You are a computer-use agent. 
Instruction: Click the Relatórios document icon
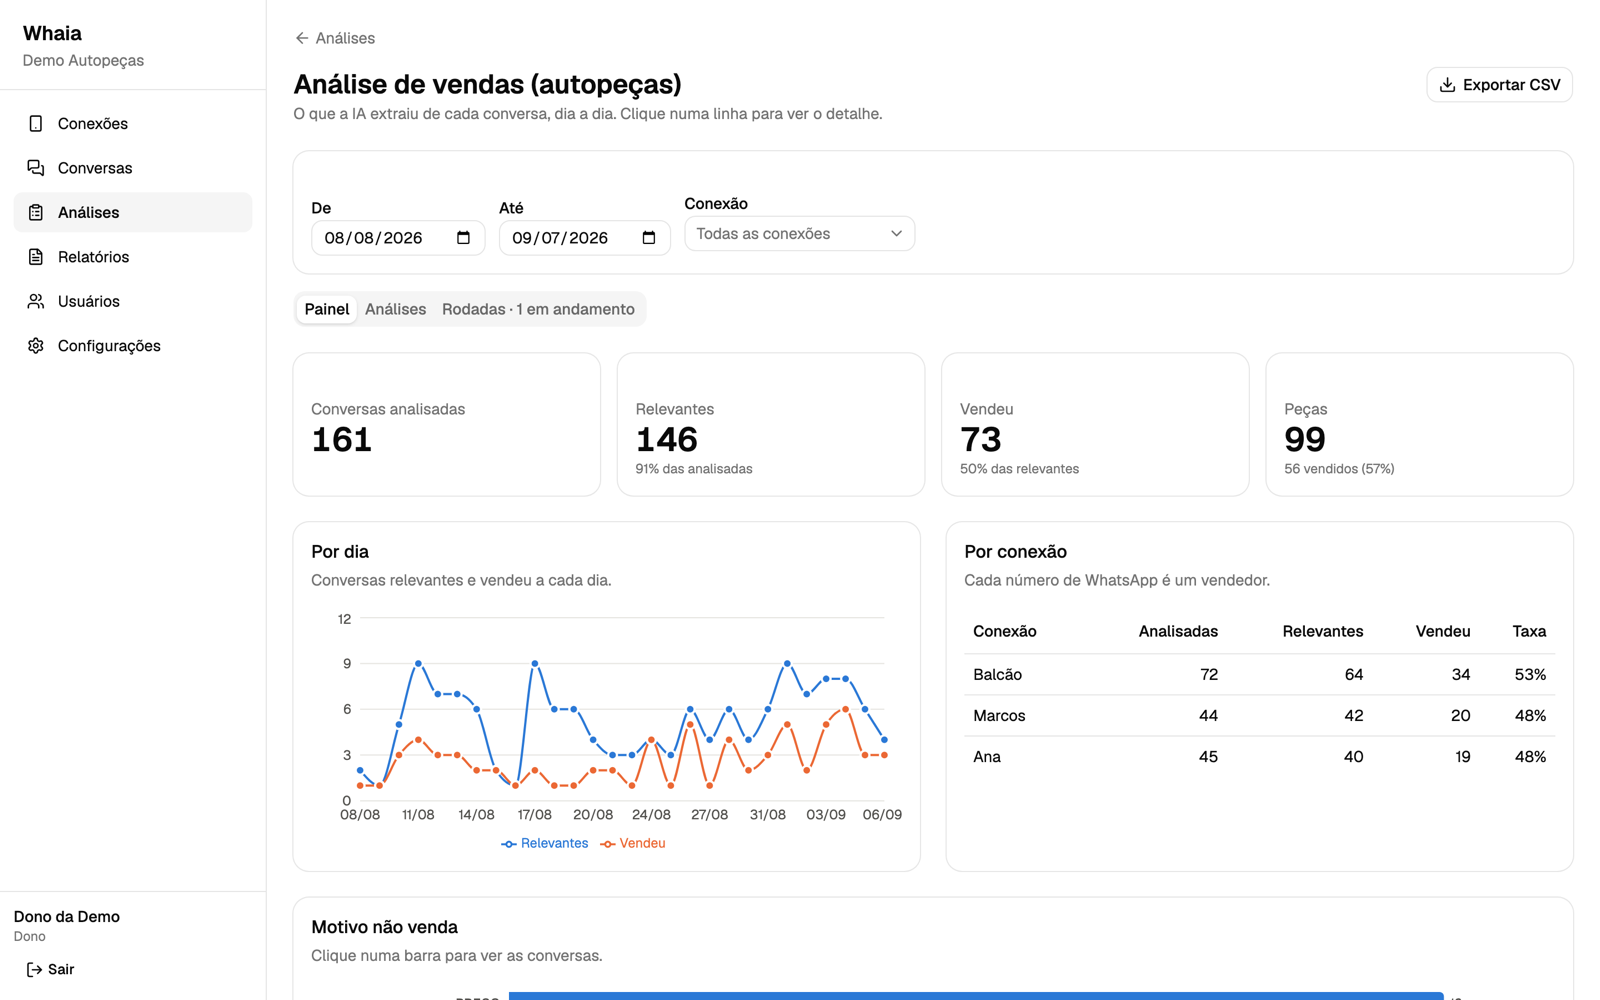click(36, 257)
